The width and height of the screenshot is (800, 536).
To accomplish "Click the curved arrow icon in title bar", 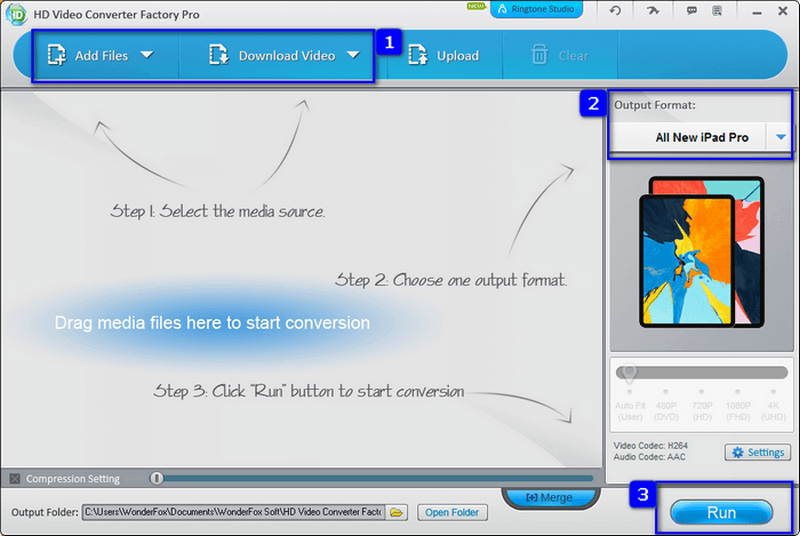I will tap(653, 10).
